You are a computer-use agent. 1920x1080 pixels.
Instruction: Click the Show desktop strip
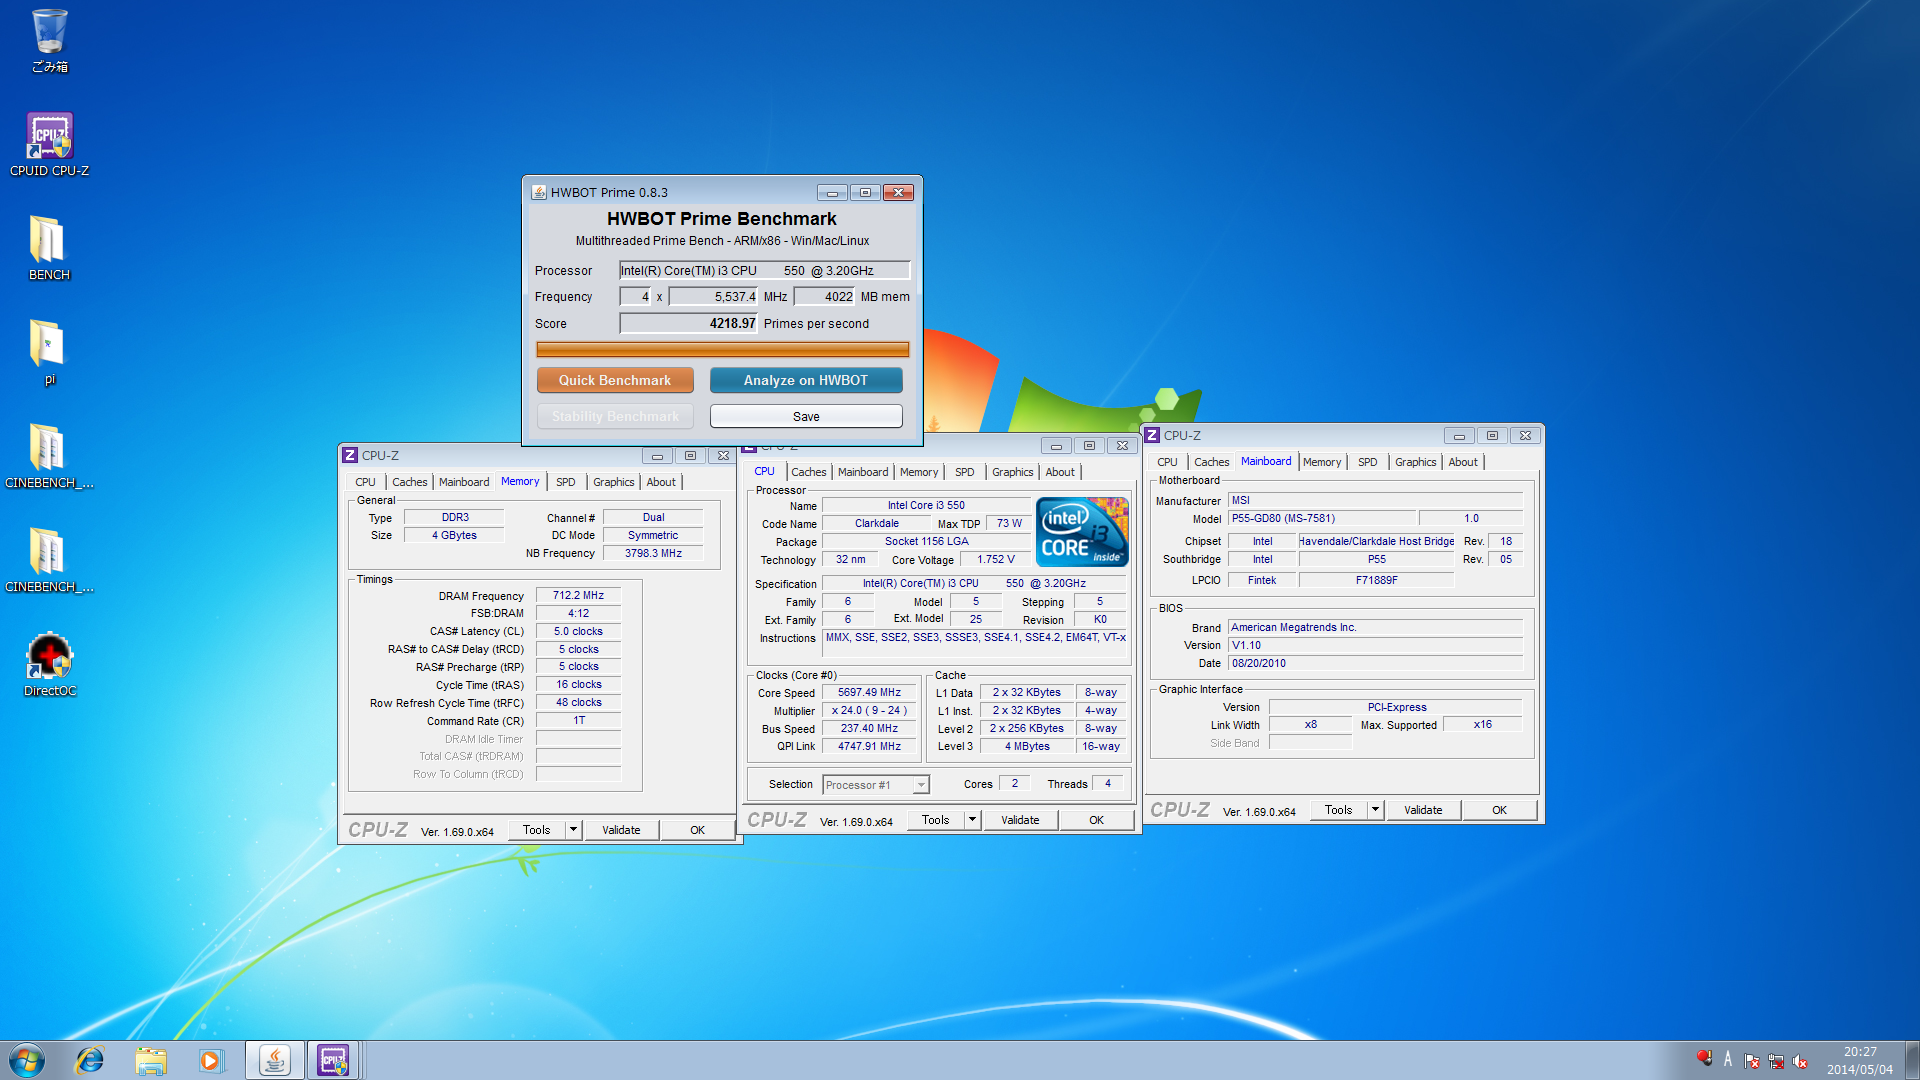tap(1912, 1060)
